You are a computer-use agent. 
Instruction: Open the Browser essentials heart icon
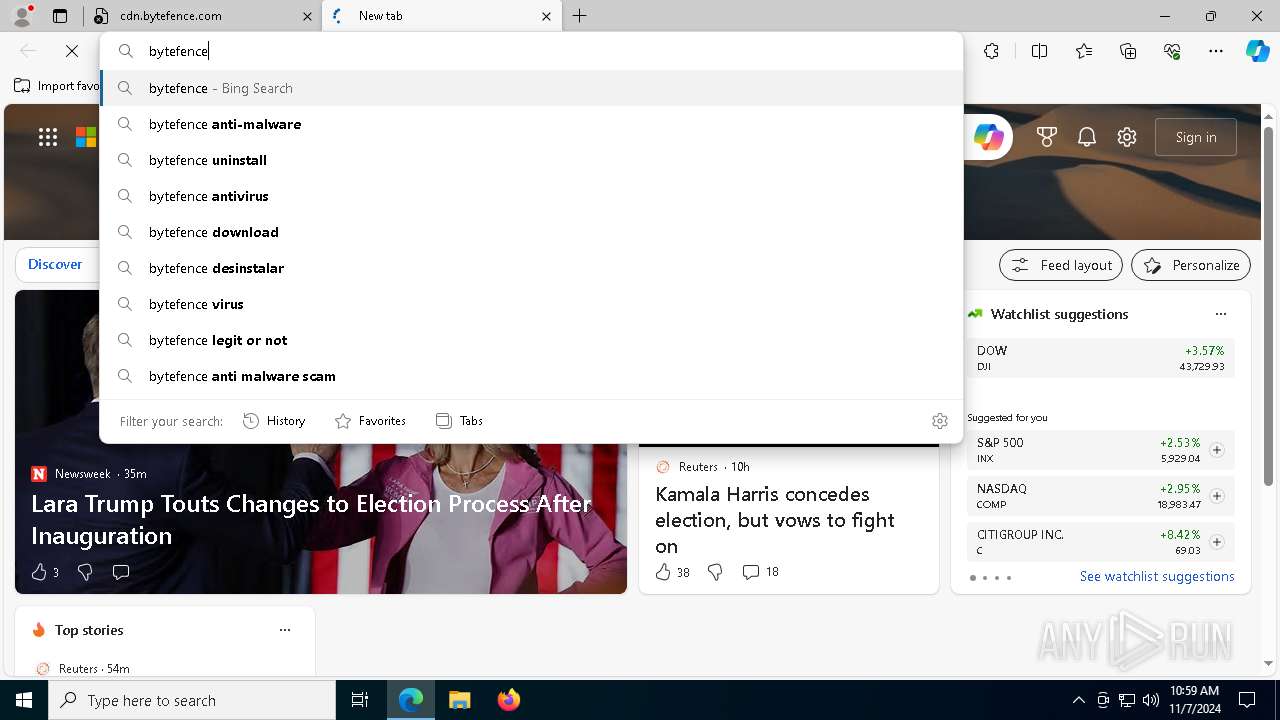point(1172,51)
